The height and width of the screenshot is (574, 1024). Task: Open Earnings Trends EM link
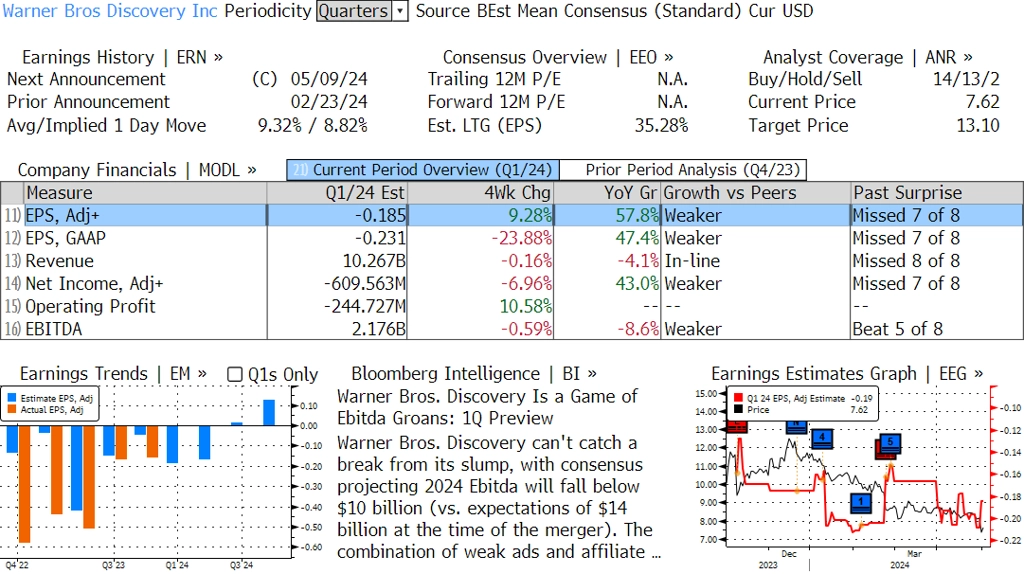pyautogui.click(x=113, y=374)
